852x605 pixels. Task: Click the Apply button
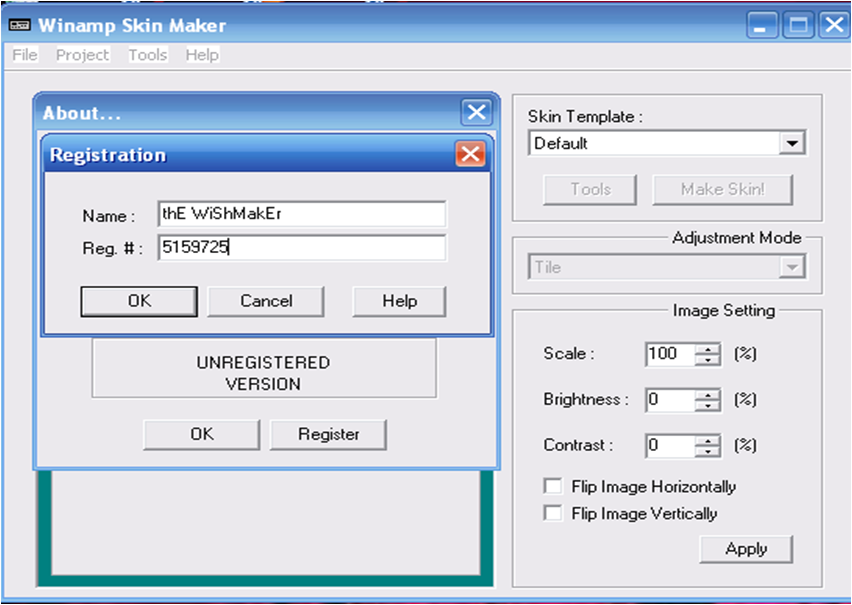coord(746,549)
